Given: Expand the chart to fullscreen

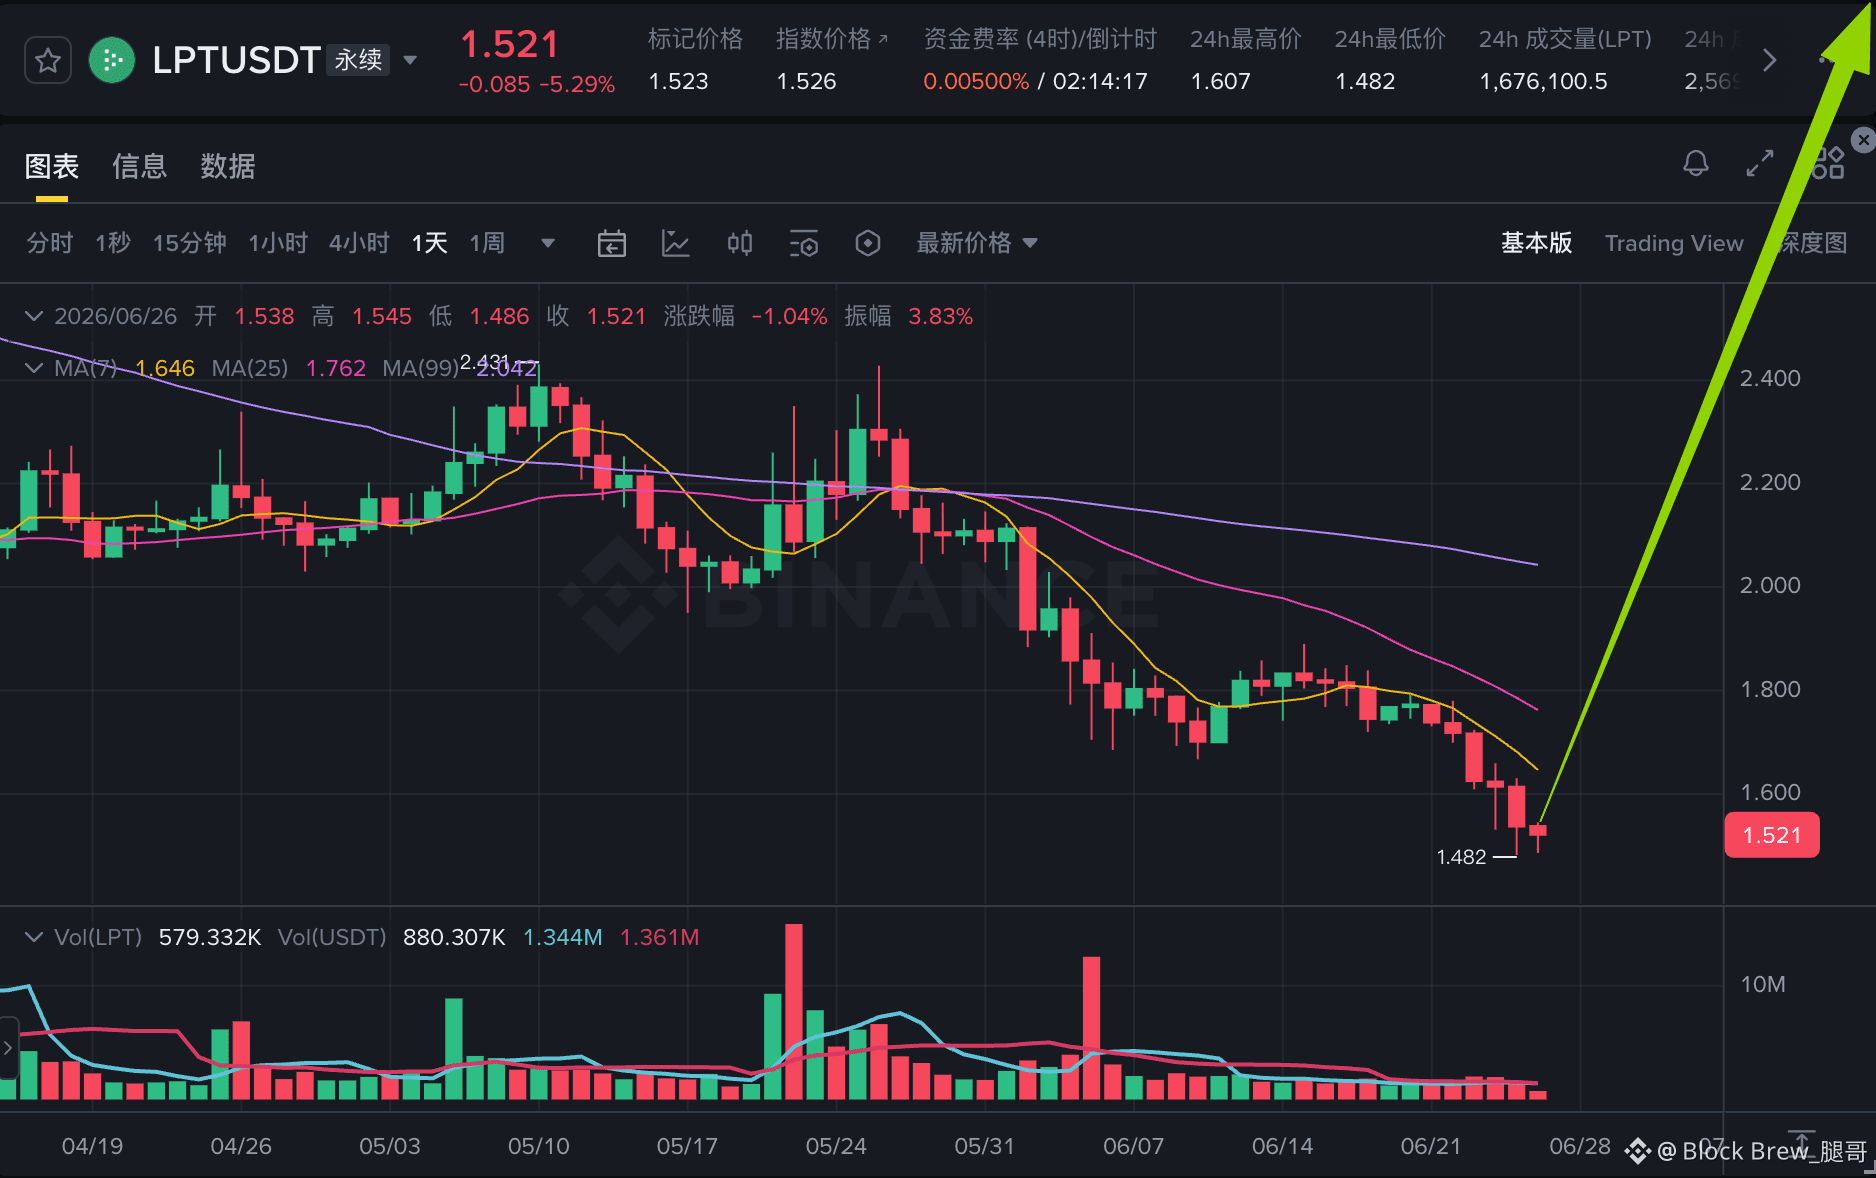Looking at the screenshot, I should pyautogui.click(x=1760, y=163).
